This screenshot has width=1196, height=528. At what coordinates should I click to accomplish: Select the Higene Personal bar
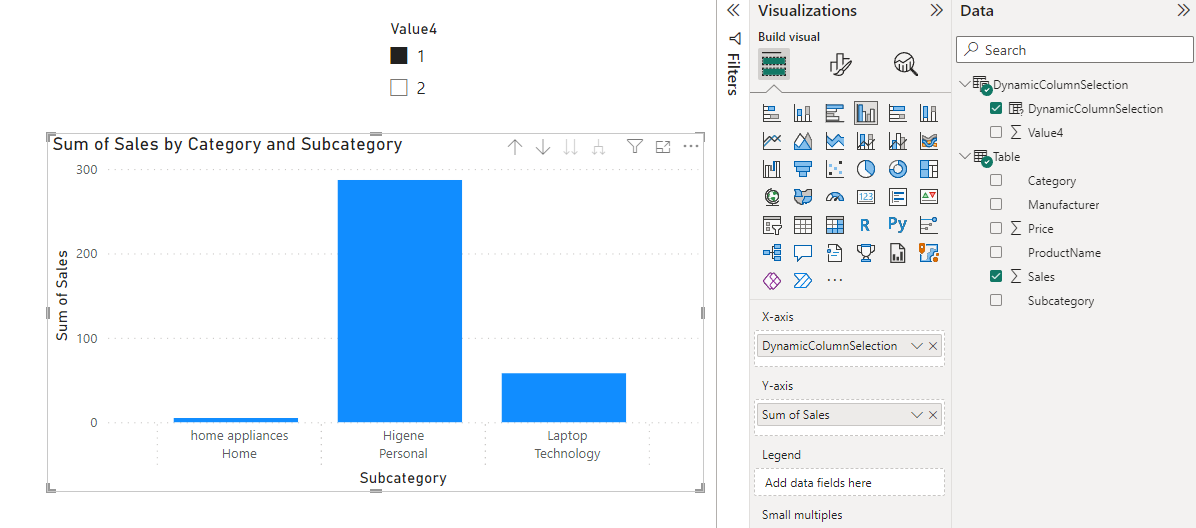click(400, 301)
